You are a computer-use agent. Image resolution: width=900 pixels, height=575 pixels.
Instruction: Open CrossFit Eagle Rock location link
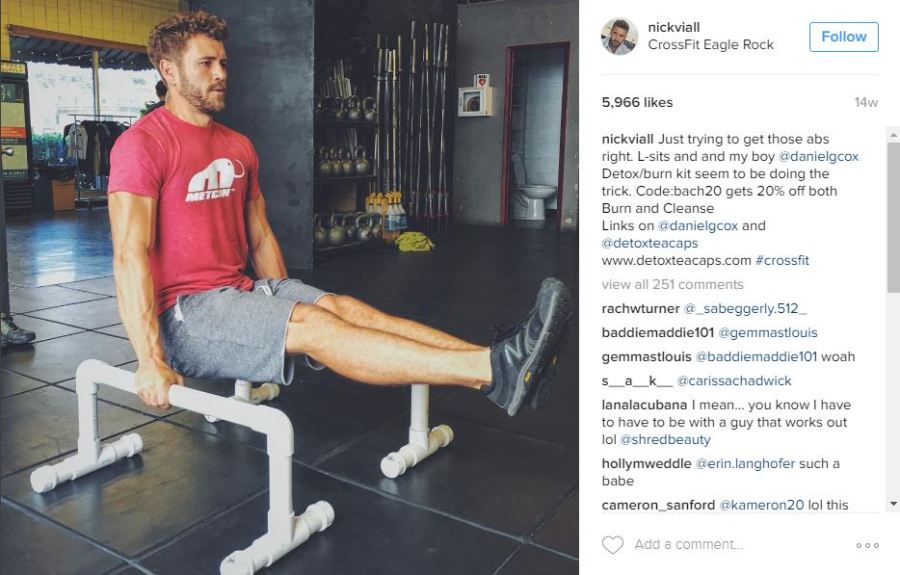tap(711, 45)
